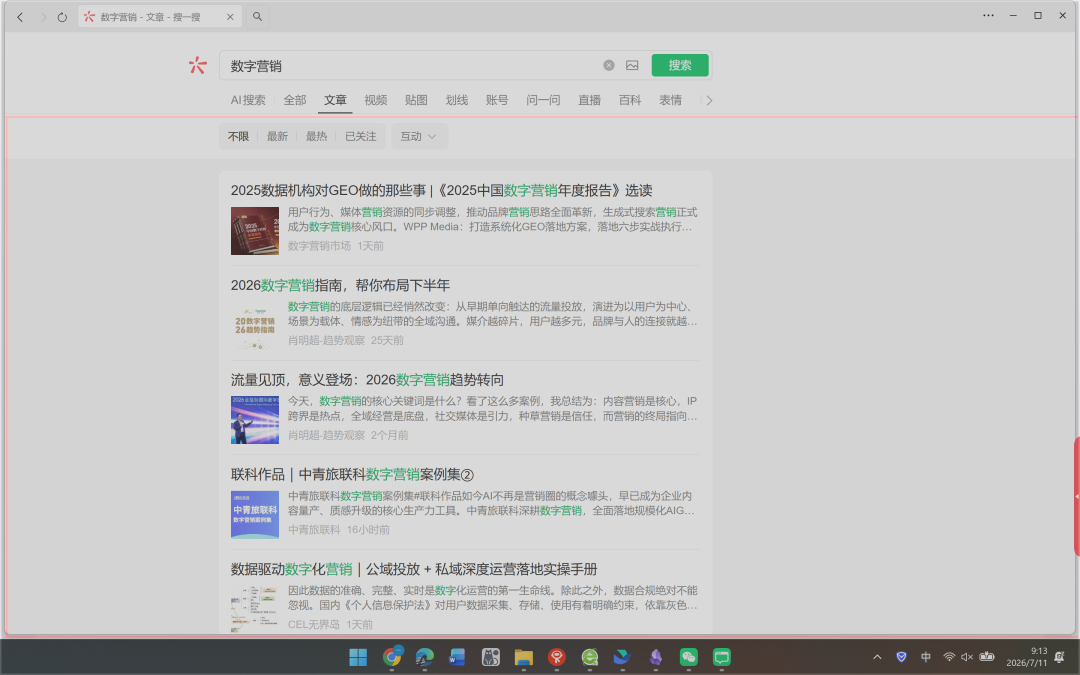Image resolution: width=1080 pixels, height=675 pixels.
Task: Open article 流量见顶，意义登场
Action: pos(367,380)
